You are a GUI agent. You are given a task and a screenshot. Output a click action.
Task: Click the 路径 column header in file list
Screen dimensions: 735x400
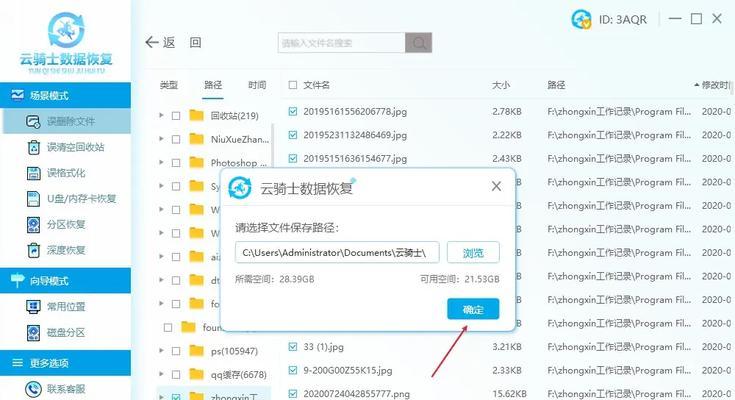point(556,85)
